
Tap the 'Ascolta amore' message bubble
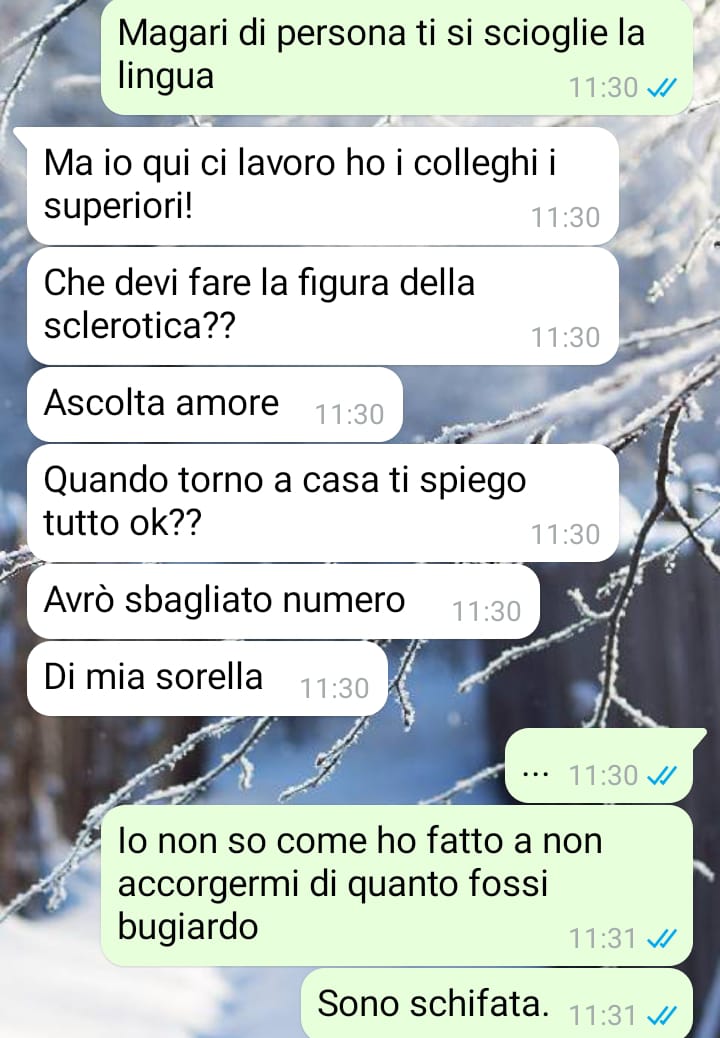(215, 404)
